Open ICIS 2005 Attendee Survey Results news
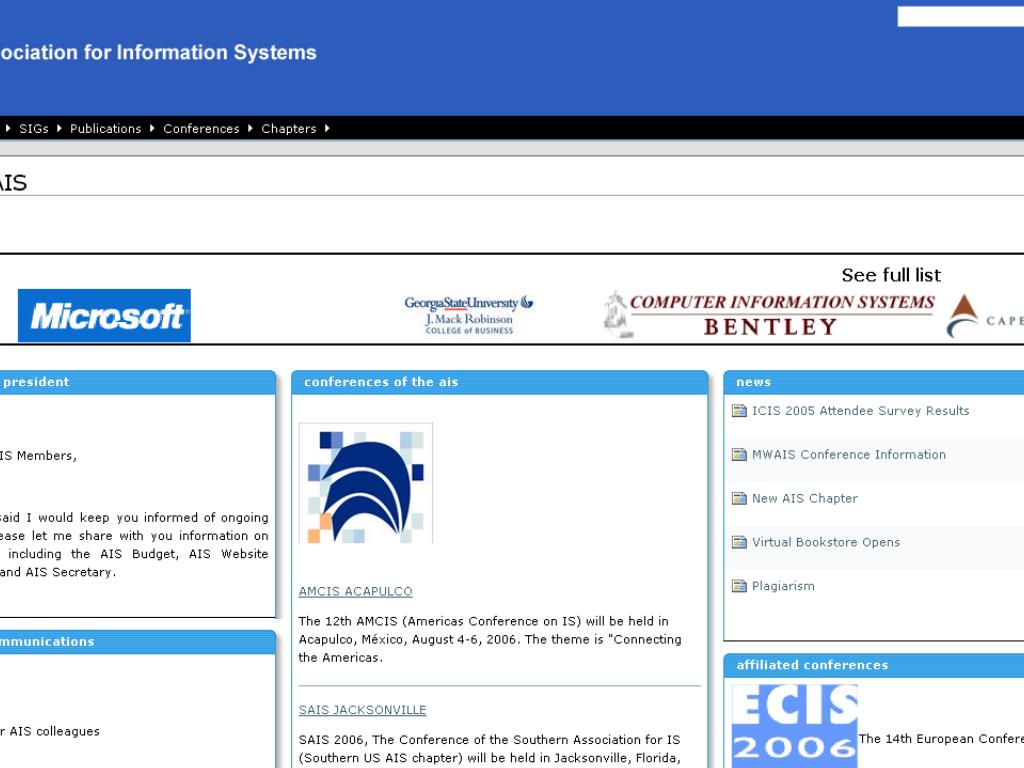Image resolution: width=1024 pixels, height=768 pixels. pyautogui.click(x=860, y=411)
